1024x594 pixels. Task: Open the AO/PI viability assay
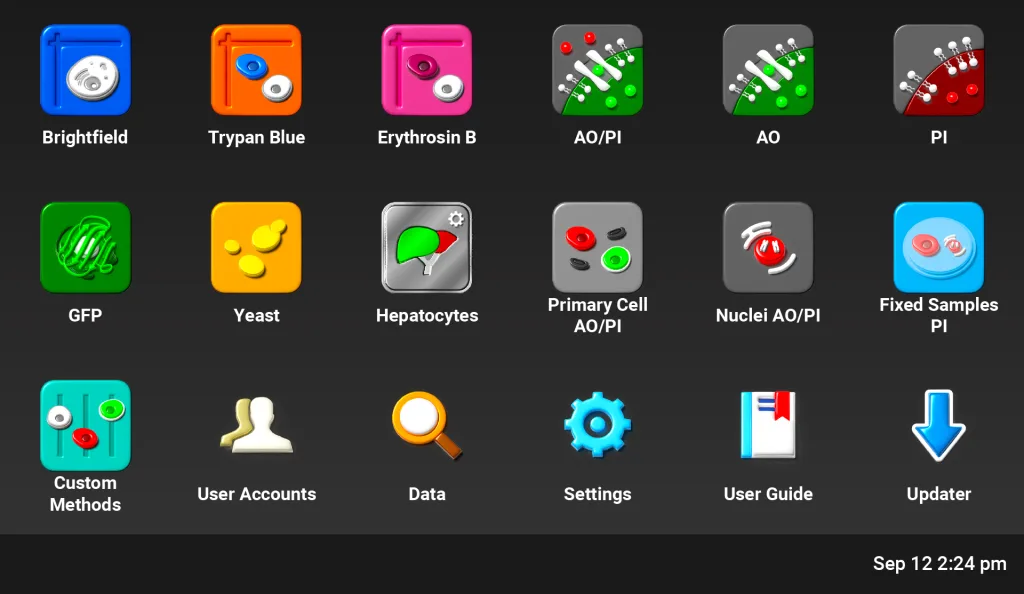597,70
